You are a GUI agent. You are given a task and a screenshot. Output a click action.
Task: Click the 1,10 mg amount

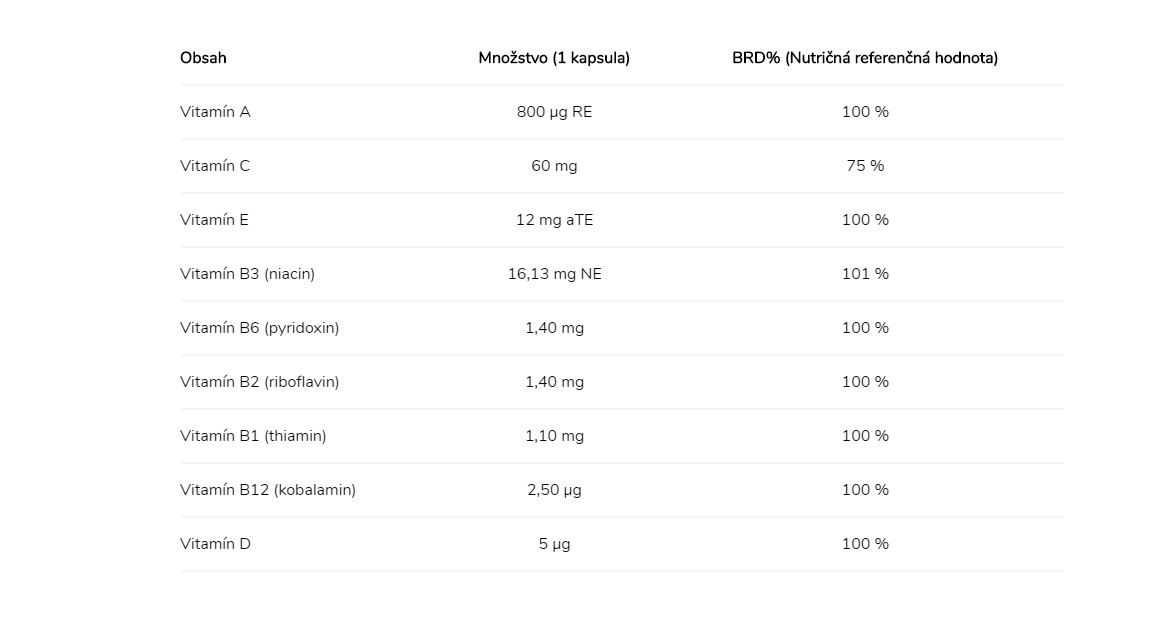point(555,436)
